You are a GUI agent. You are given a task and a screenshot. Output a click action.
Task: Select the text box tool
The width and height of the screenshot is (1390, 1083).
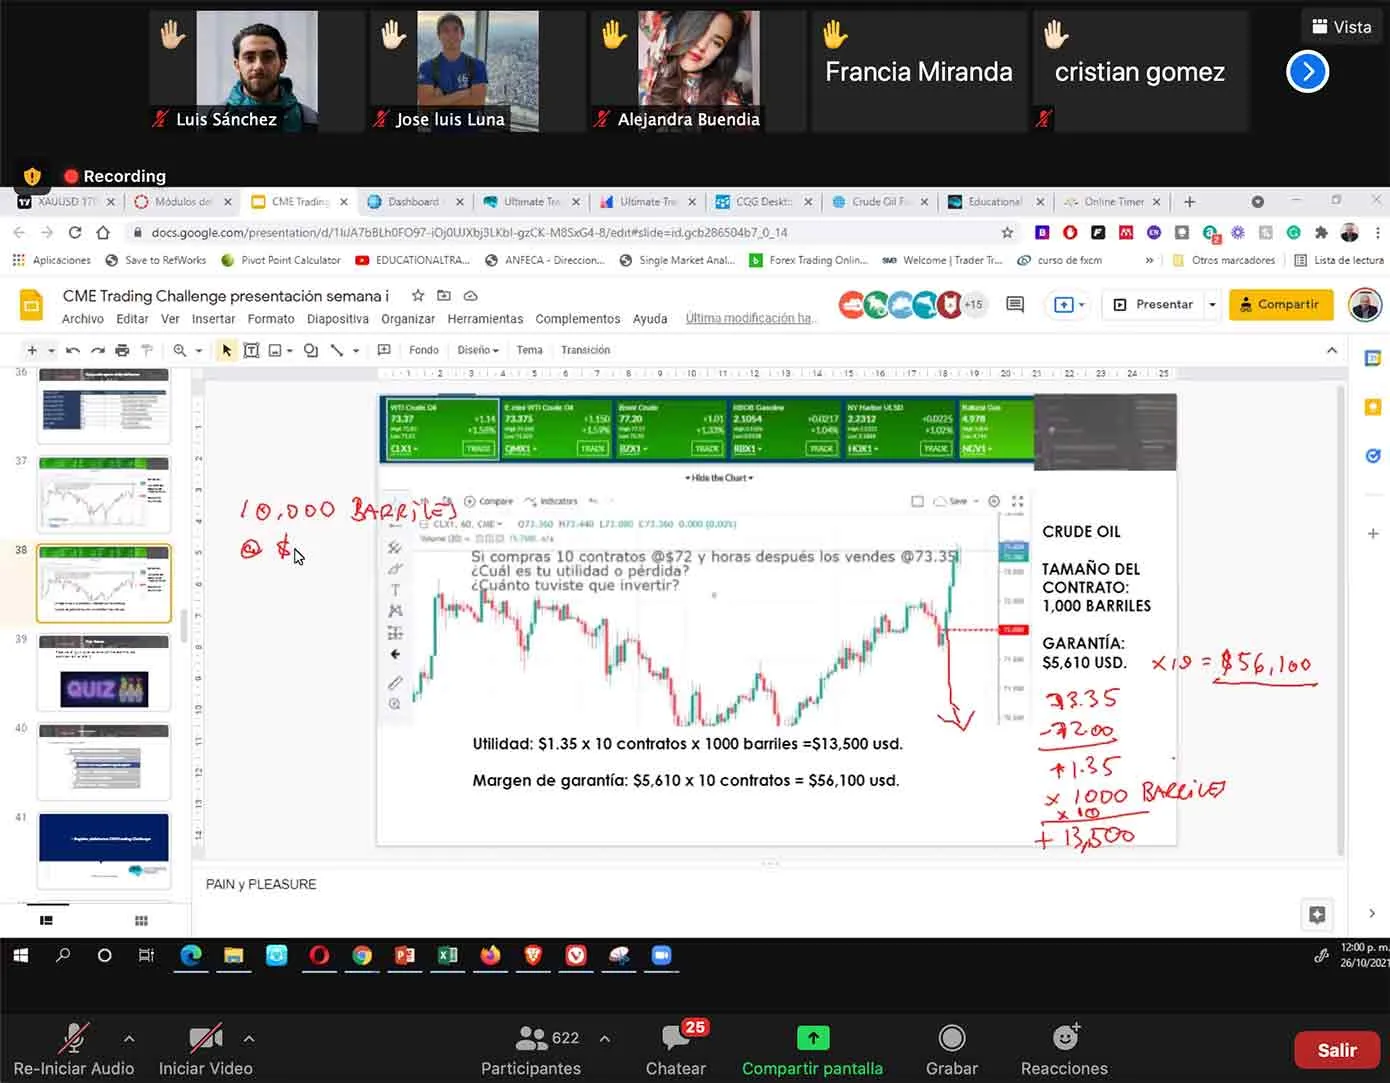click(251, 350)
